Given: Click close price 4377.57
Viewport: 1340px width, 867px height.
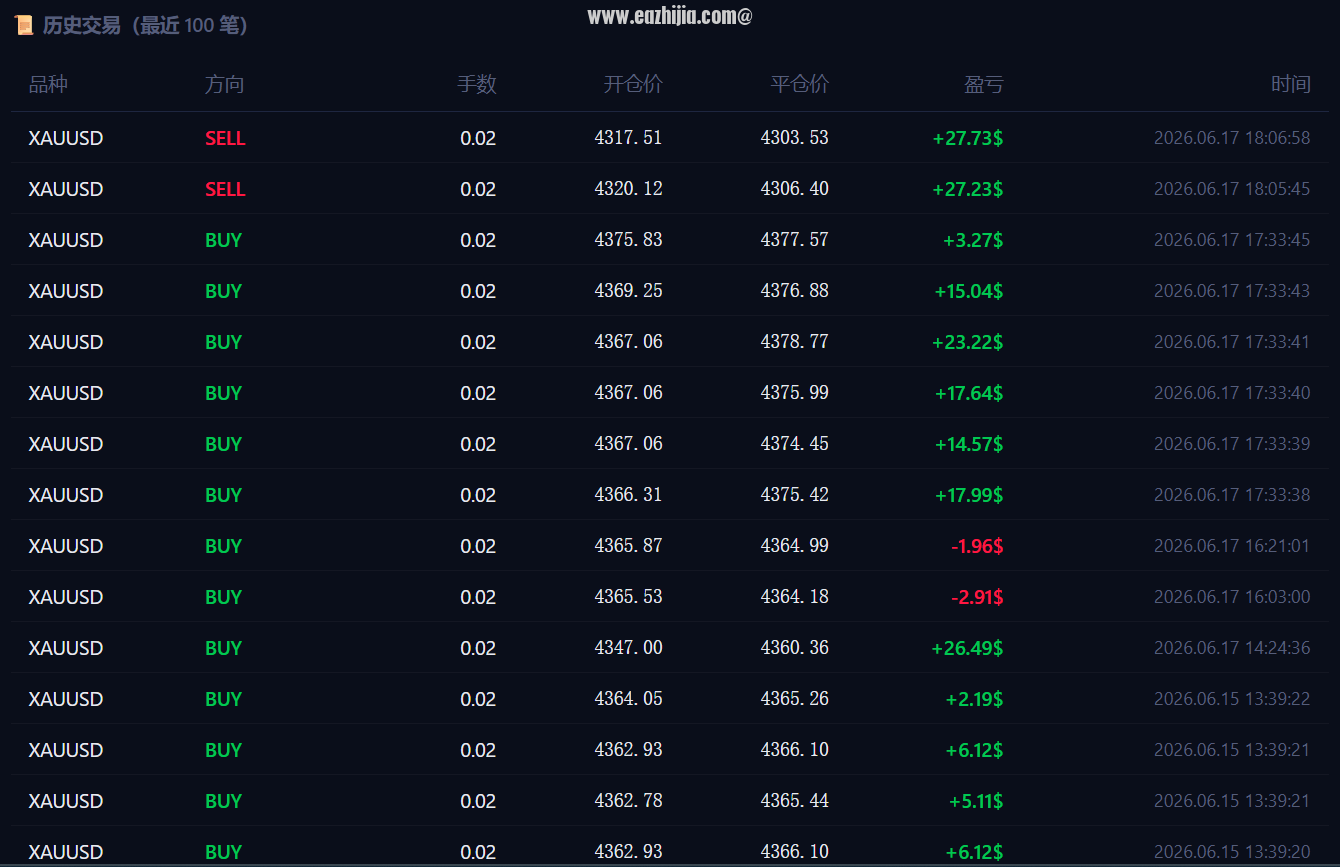Looking at the screenshot, I should coord(795,240).
